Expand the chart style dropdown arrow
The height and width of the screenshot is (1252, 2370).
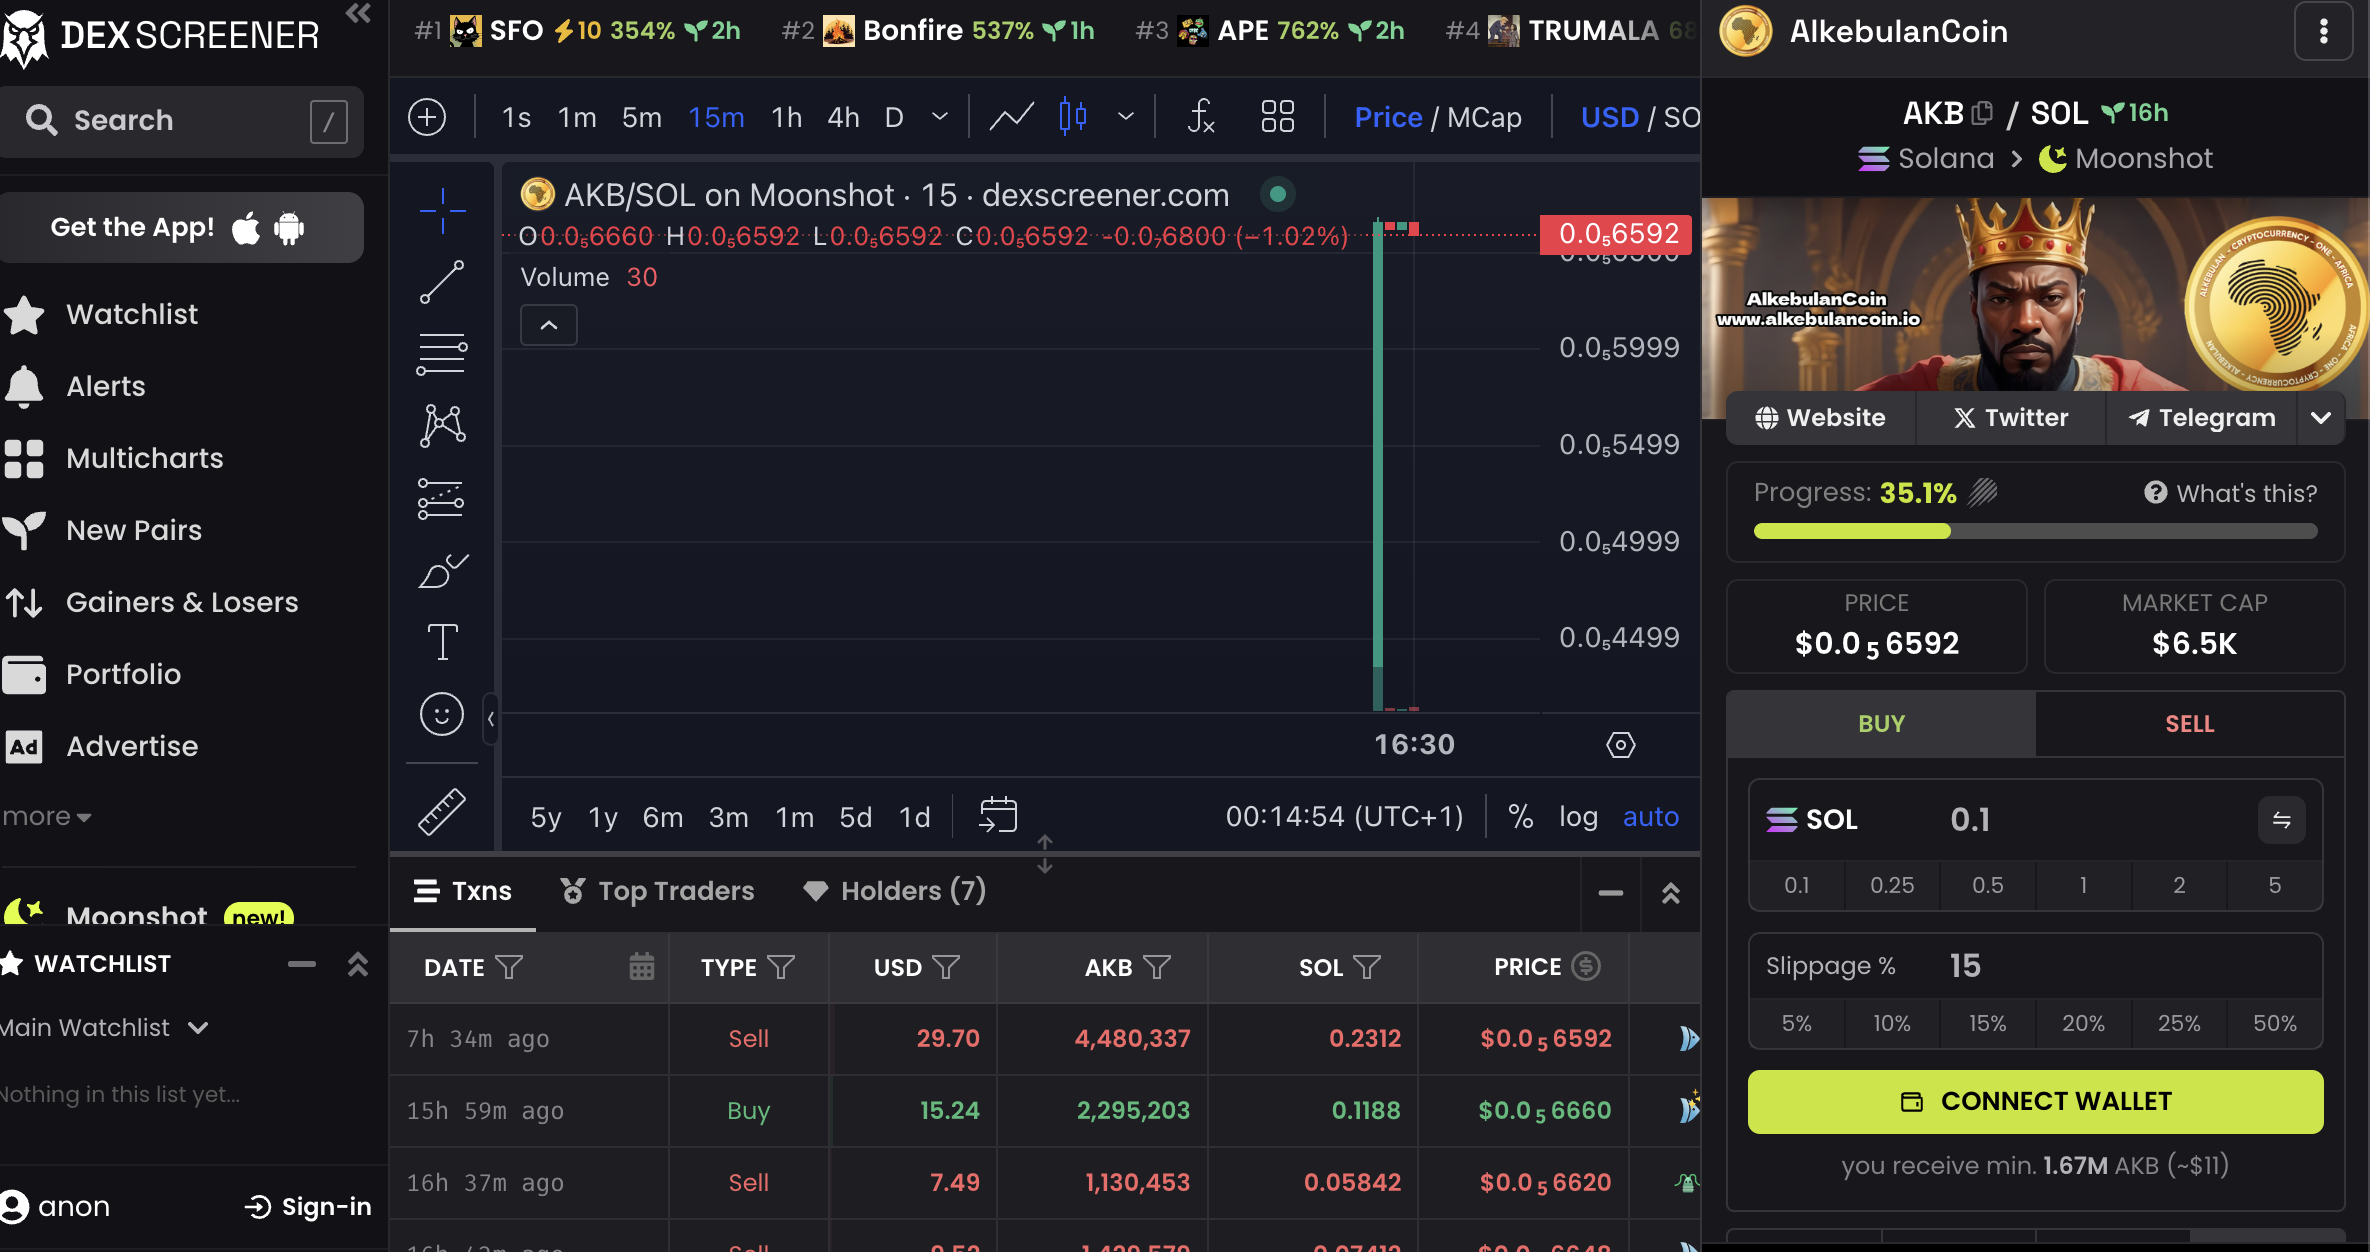1126,117
